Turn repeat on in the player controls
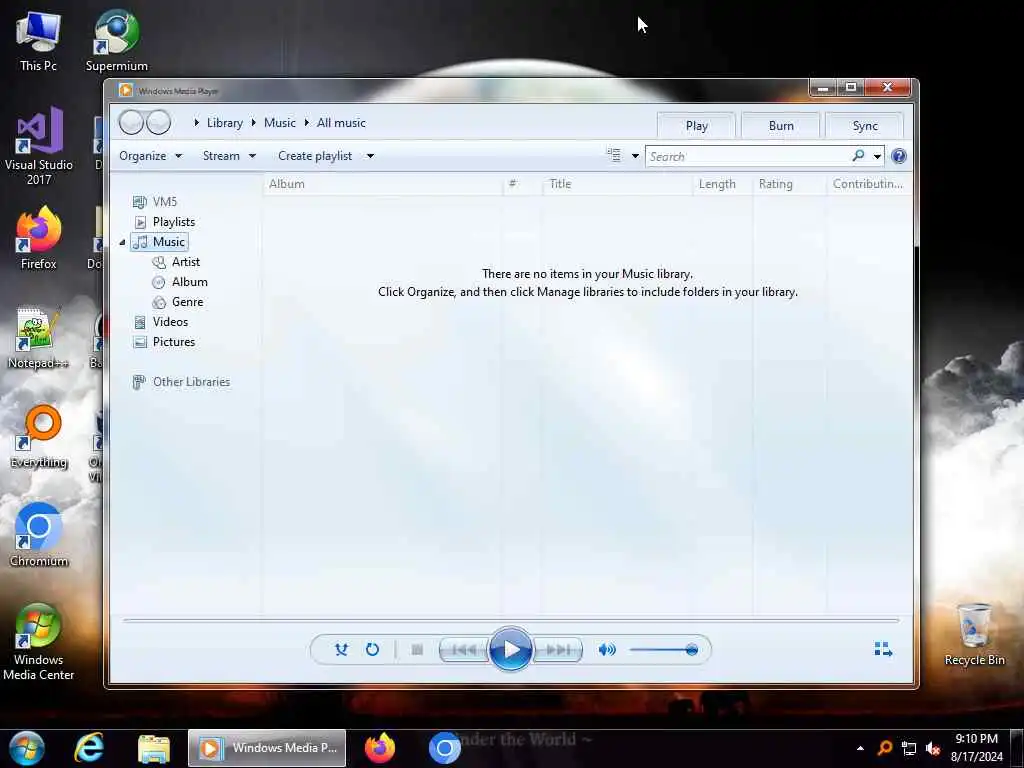 coord(372,649)
